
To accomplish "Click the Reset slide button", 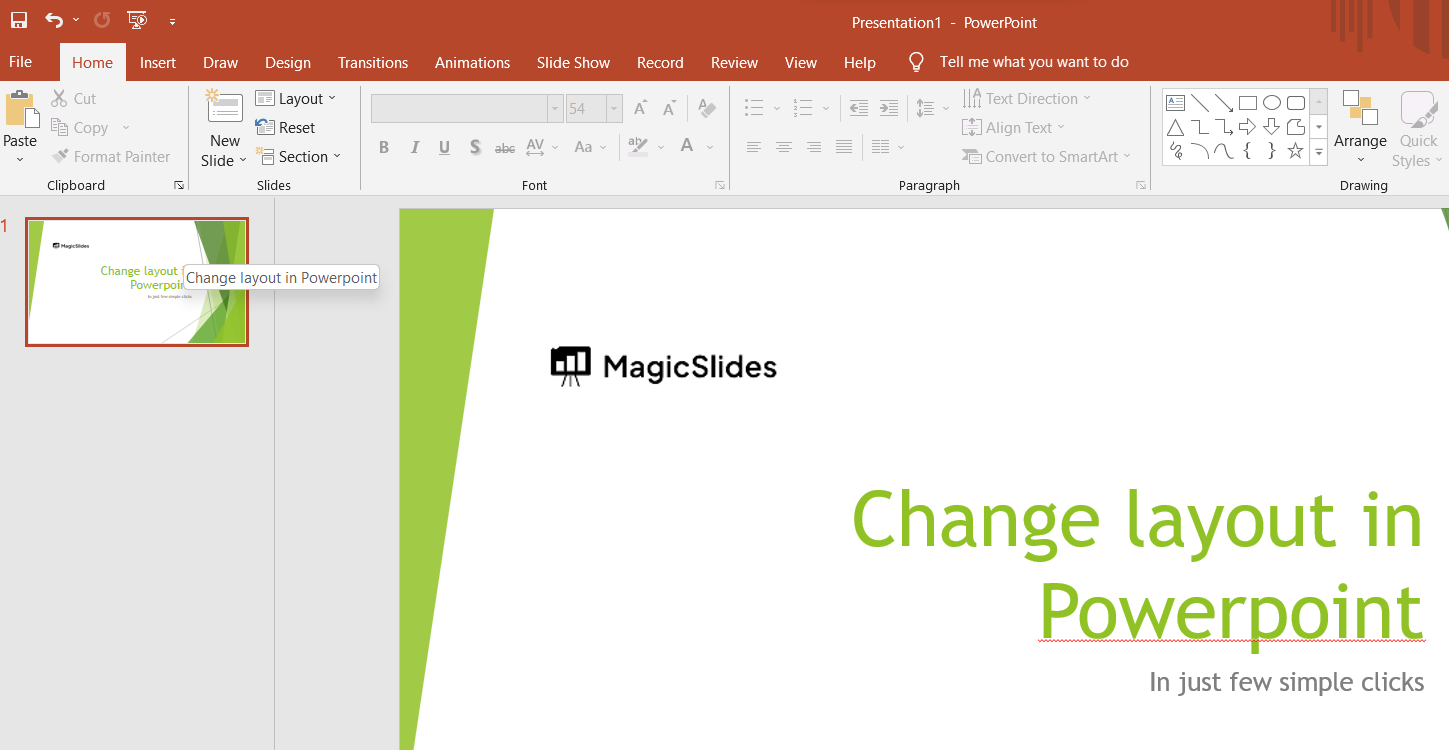I will point(285,127).
